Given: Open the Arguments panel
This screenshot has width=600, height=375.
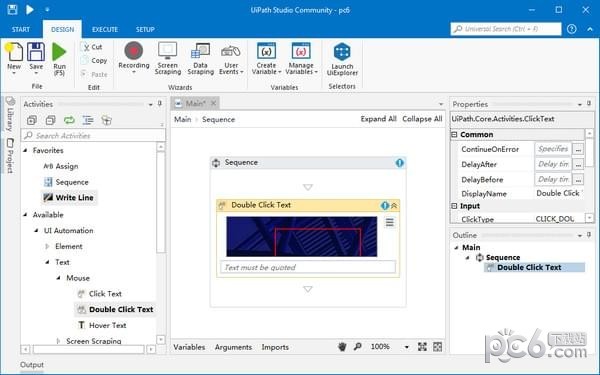Looking at the screenshot, I should (233, 347).
